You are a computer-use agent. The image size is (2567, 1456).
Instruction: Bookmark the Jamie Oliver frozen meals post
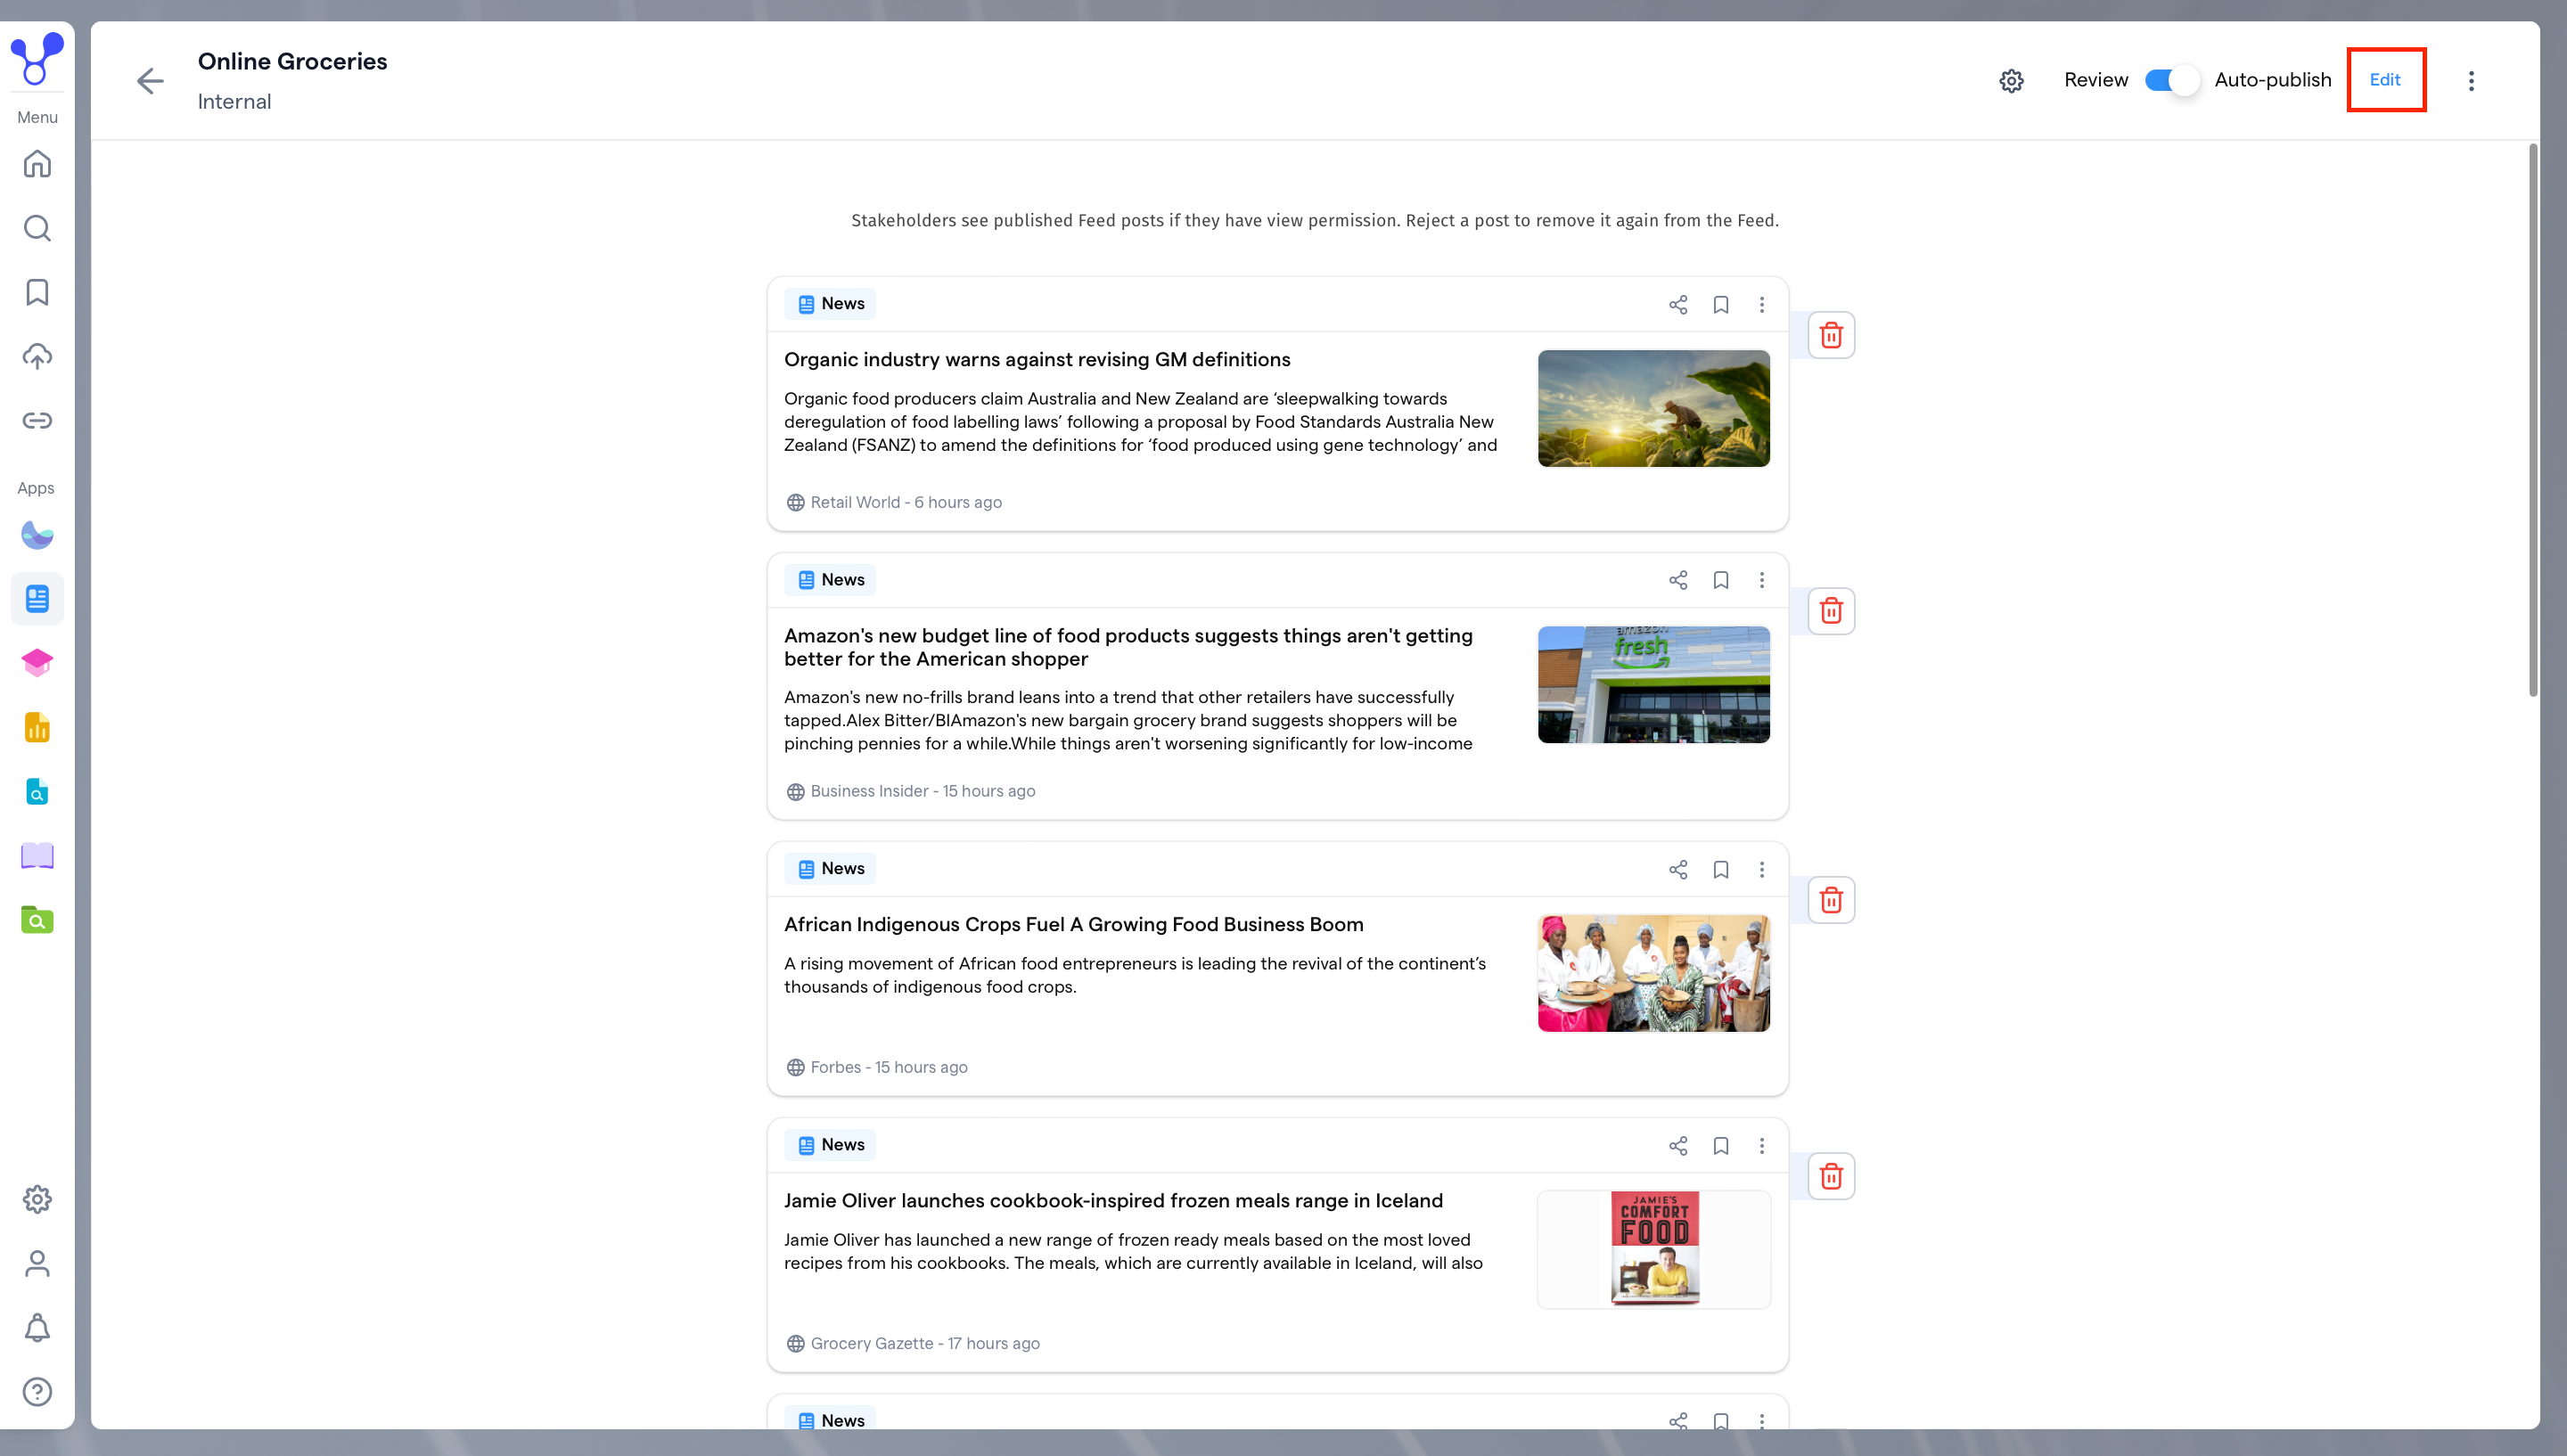pyautogui.click(x=1721, y=1145)
